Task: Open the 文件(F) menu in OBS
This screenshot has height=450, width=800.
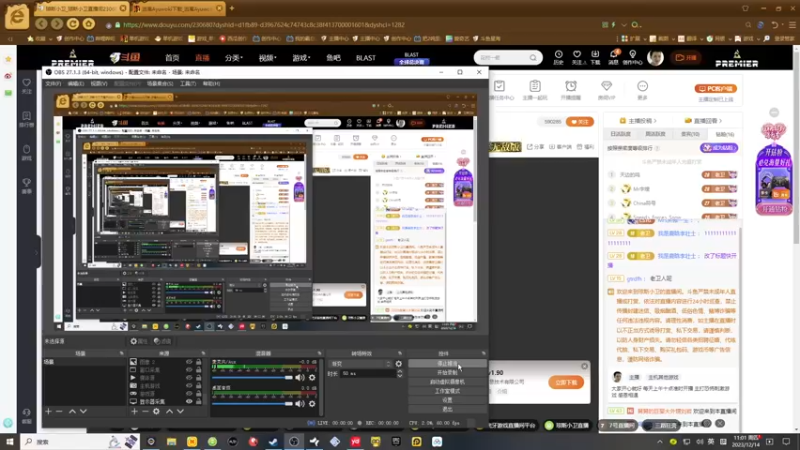Action: (53, 84)
